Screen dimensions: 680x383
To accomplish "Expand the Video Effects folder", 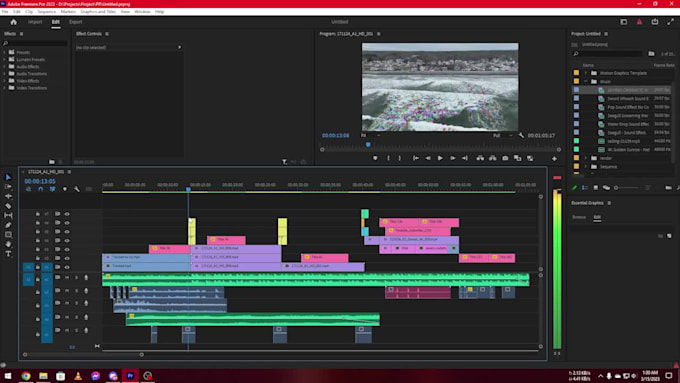I will 5,81.
